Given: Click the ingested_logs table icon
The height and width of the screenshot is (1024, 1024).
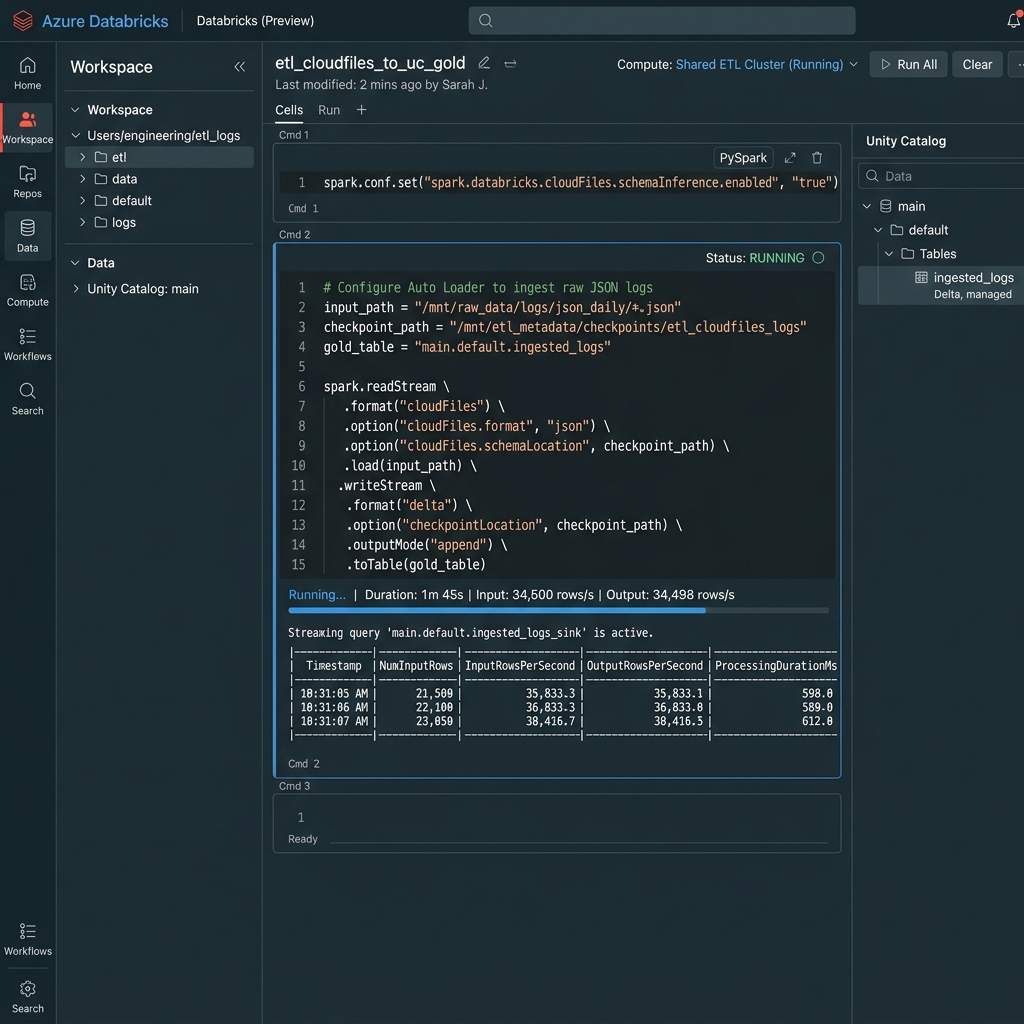Looking at the screenshot, I should point(921,278).
